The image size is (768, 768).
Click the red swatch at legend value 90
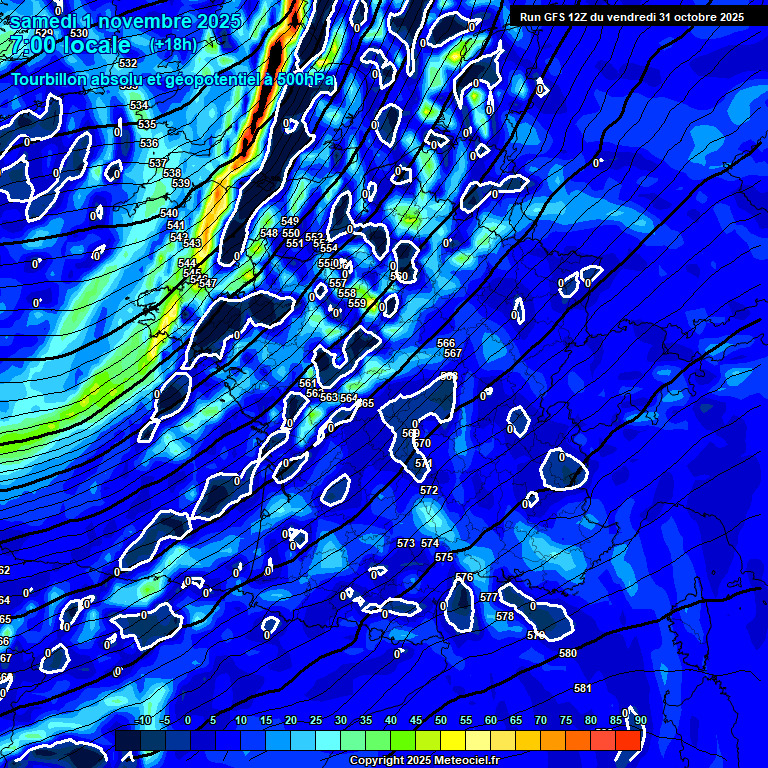tap(628, 740)
